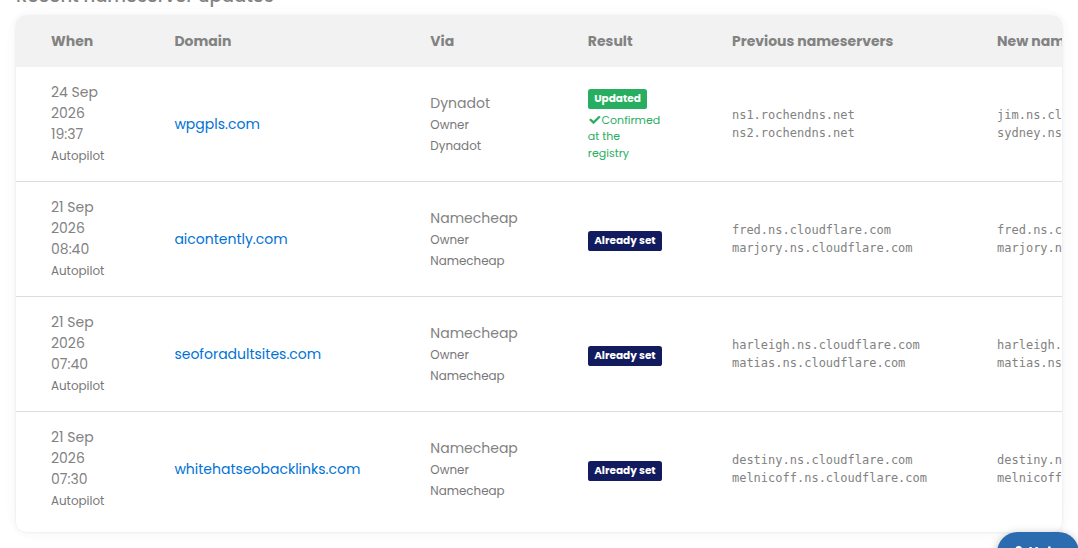Click the Previous nameservers column header

pyautogui.click(x=812, y=41)
